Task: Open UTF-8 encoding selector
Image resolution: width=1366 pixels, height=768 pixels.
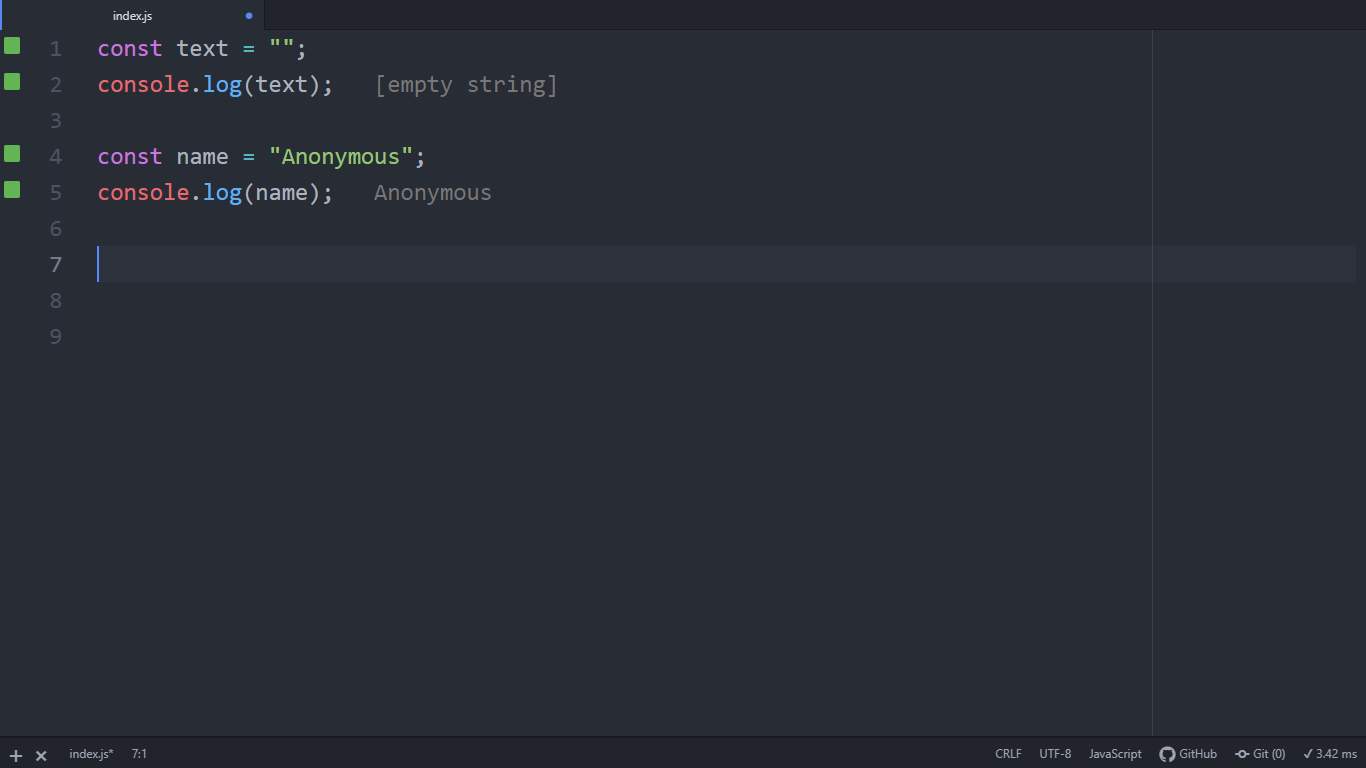Action: [x=1055, y=754]
